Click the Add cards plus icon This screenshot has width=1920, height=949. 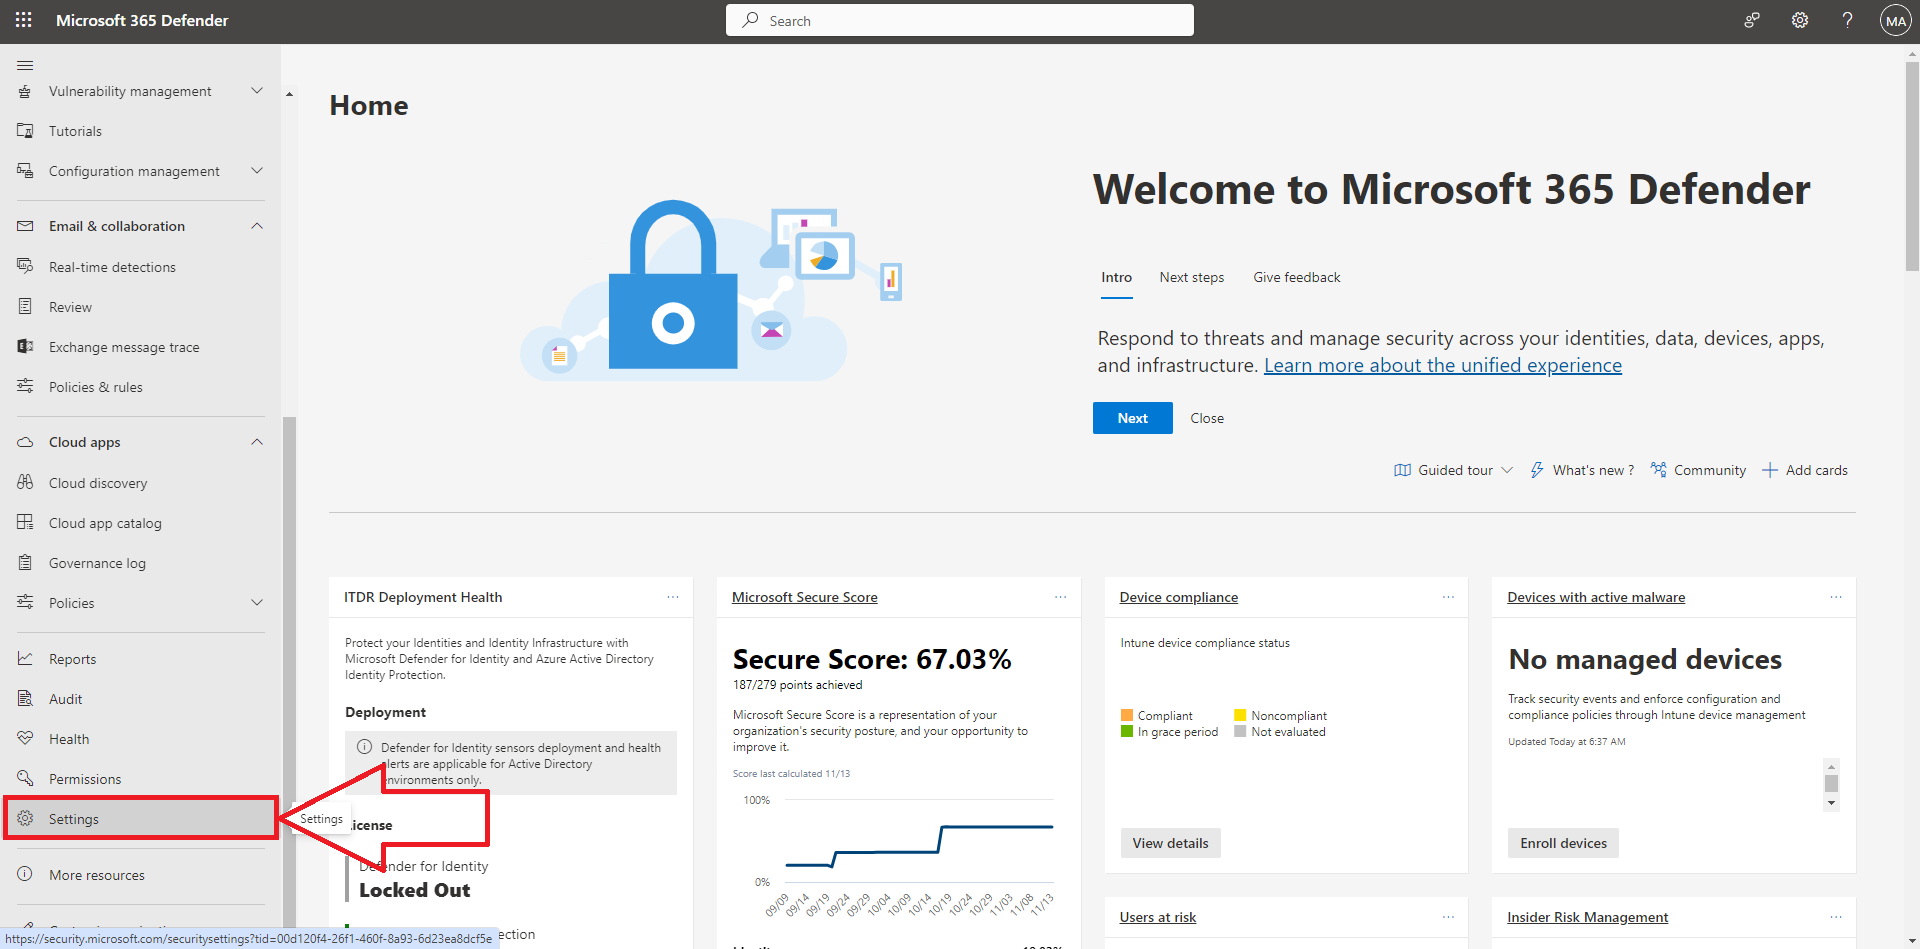pos(1769,470)
